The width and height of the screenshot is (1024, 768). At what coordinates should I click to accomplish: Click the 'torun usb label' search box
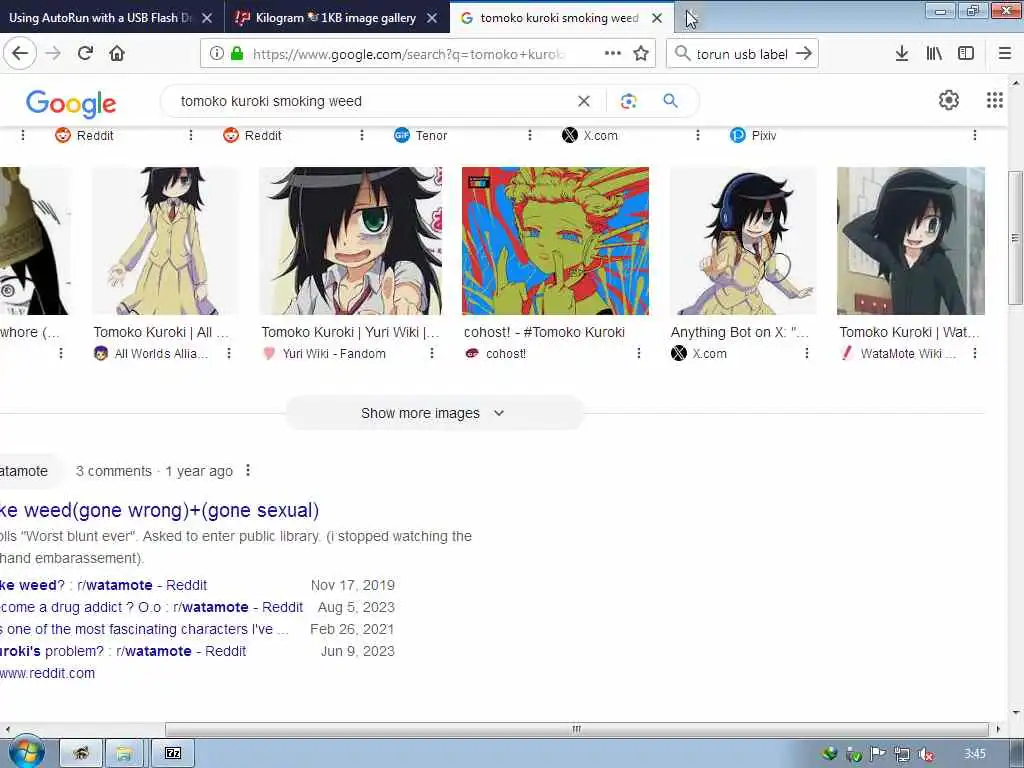[x=743, y=54]
